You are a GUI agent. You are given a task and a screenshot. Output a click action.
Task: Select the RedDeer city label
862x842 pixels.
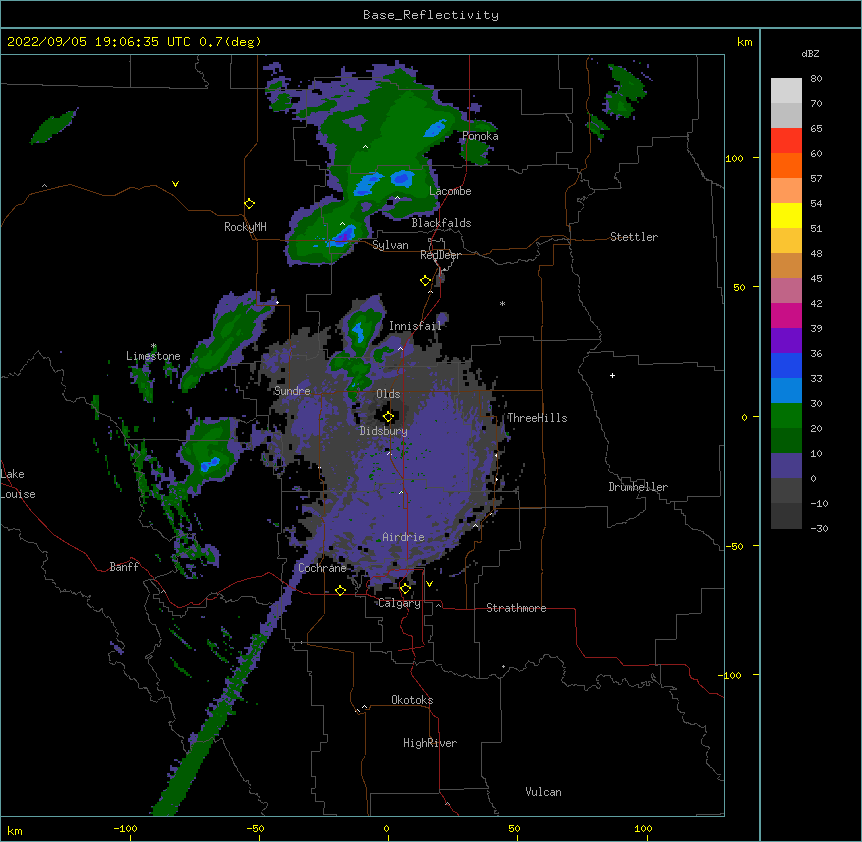tap(440, 255)
